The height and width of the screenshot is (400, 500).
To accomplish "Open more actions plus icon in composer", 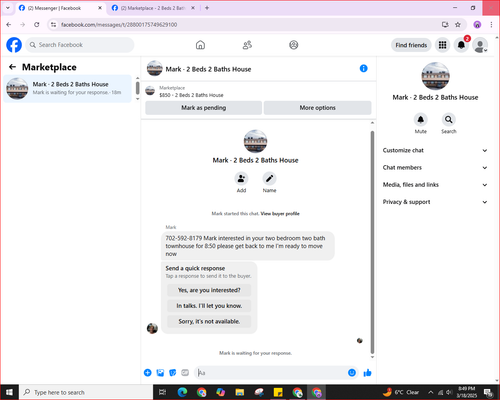I will click(148, 373).
